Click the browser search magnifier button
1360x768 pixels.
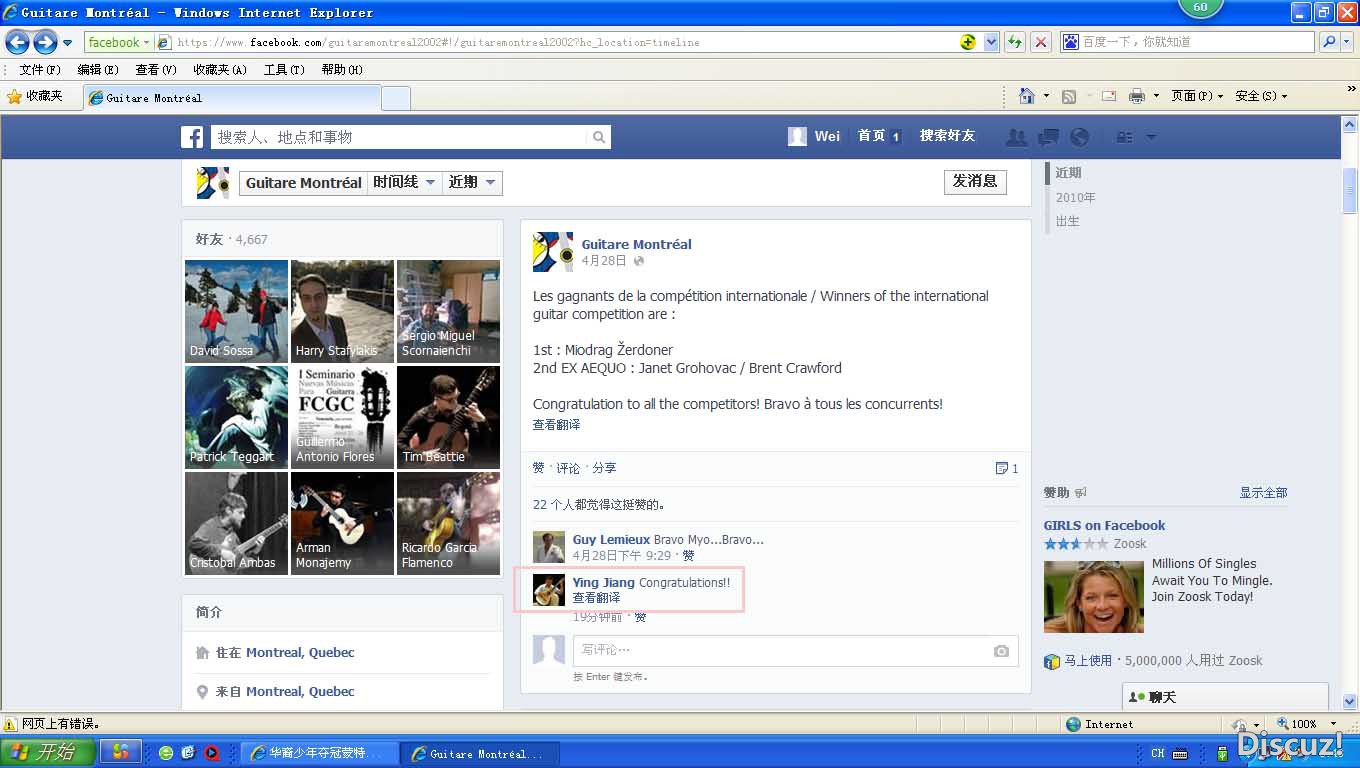click(1328, 42)
